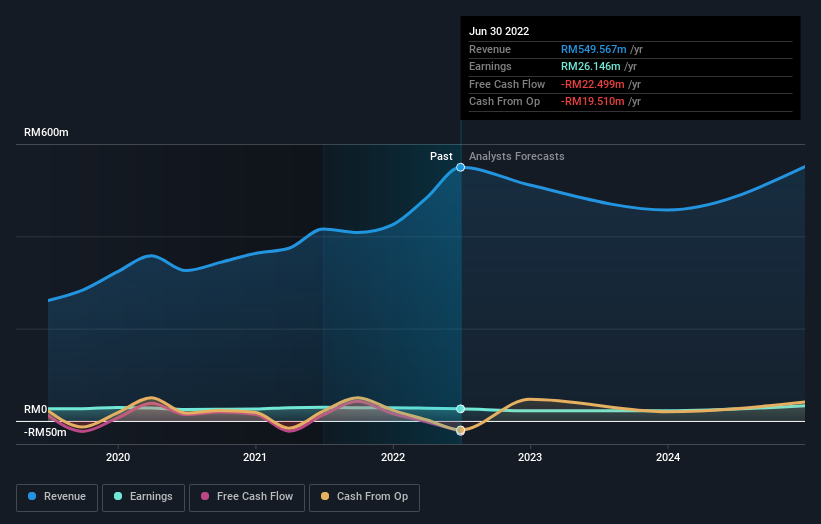821x524 pixels.
Task: Toggle the Free Cash Flow legend series
Action: click(247, 497)
